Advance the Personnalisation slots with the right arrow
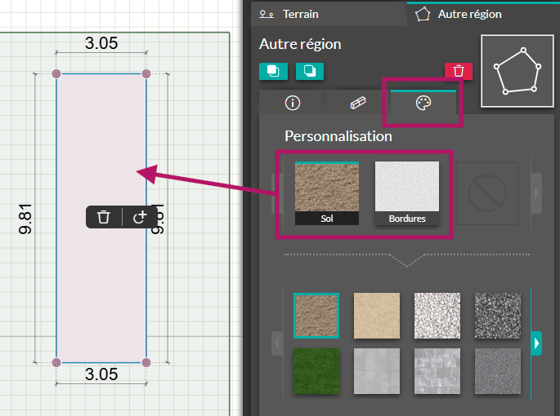The image size is (560, 416). coord(536,193)
